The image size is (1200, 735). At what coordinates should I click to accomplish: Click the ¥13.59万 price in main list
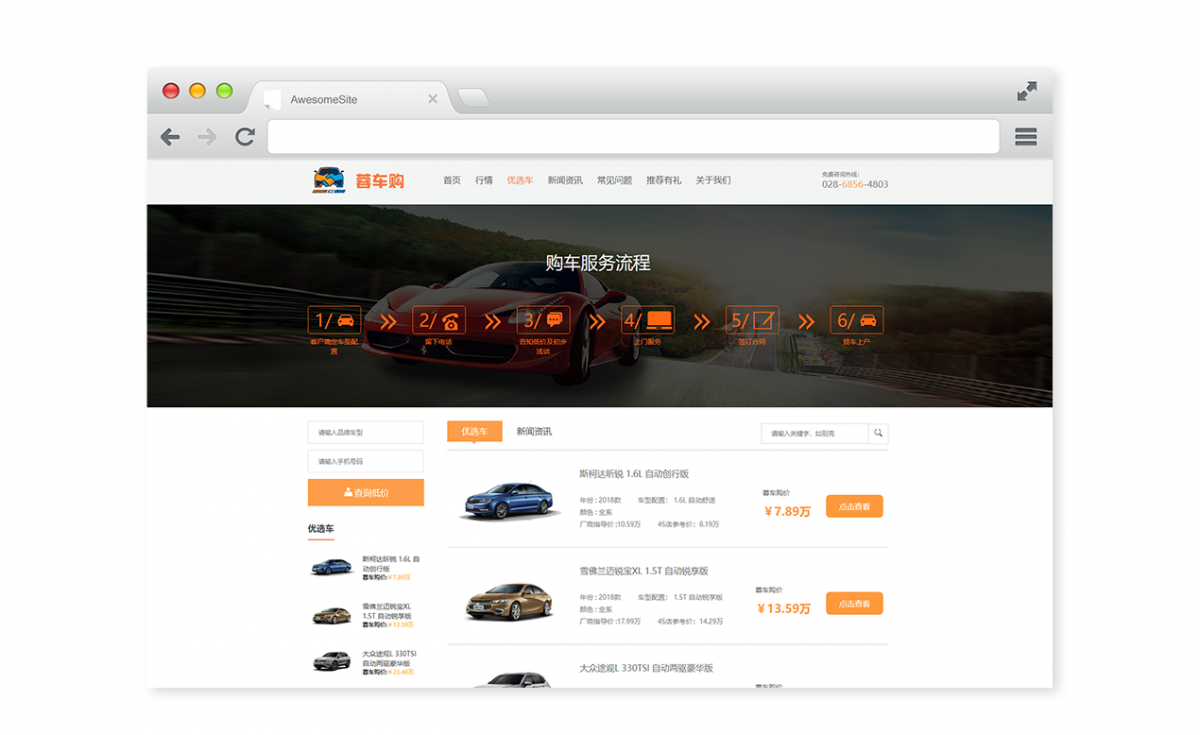point(783,608)
